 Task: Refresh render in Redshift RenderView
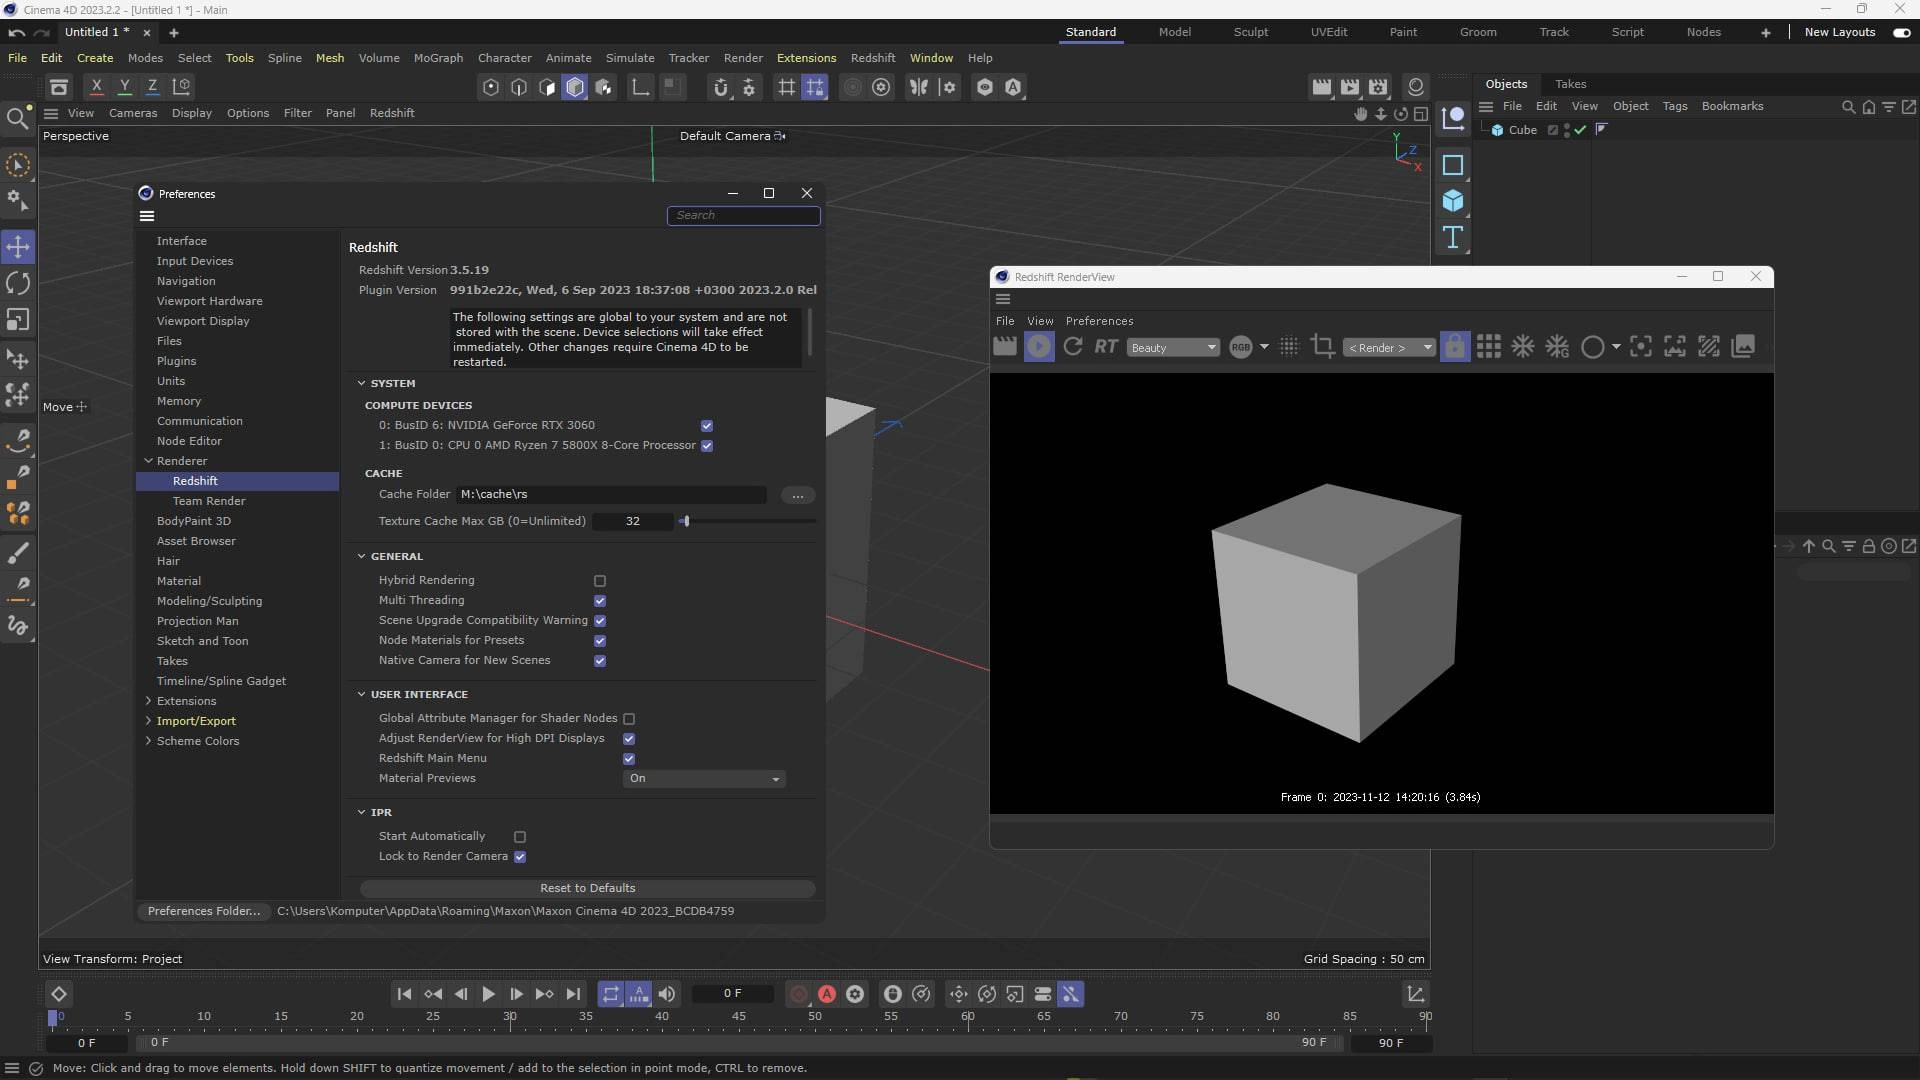pos(1073,346)
